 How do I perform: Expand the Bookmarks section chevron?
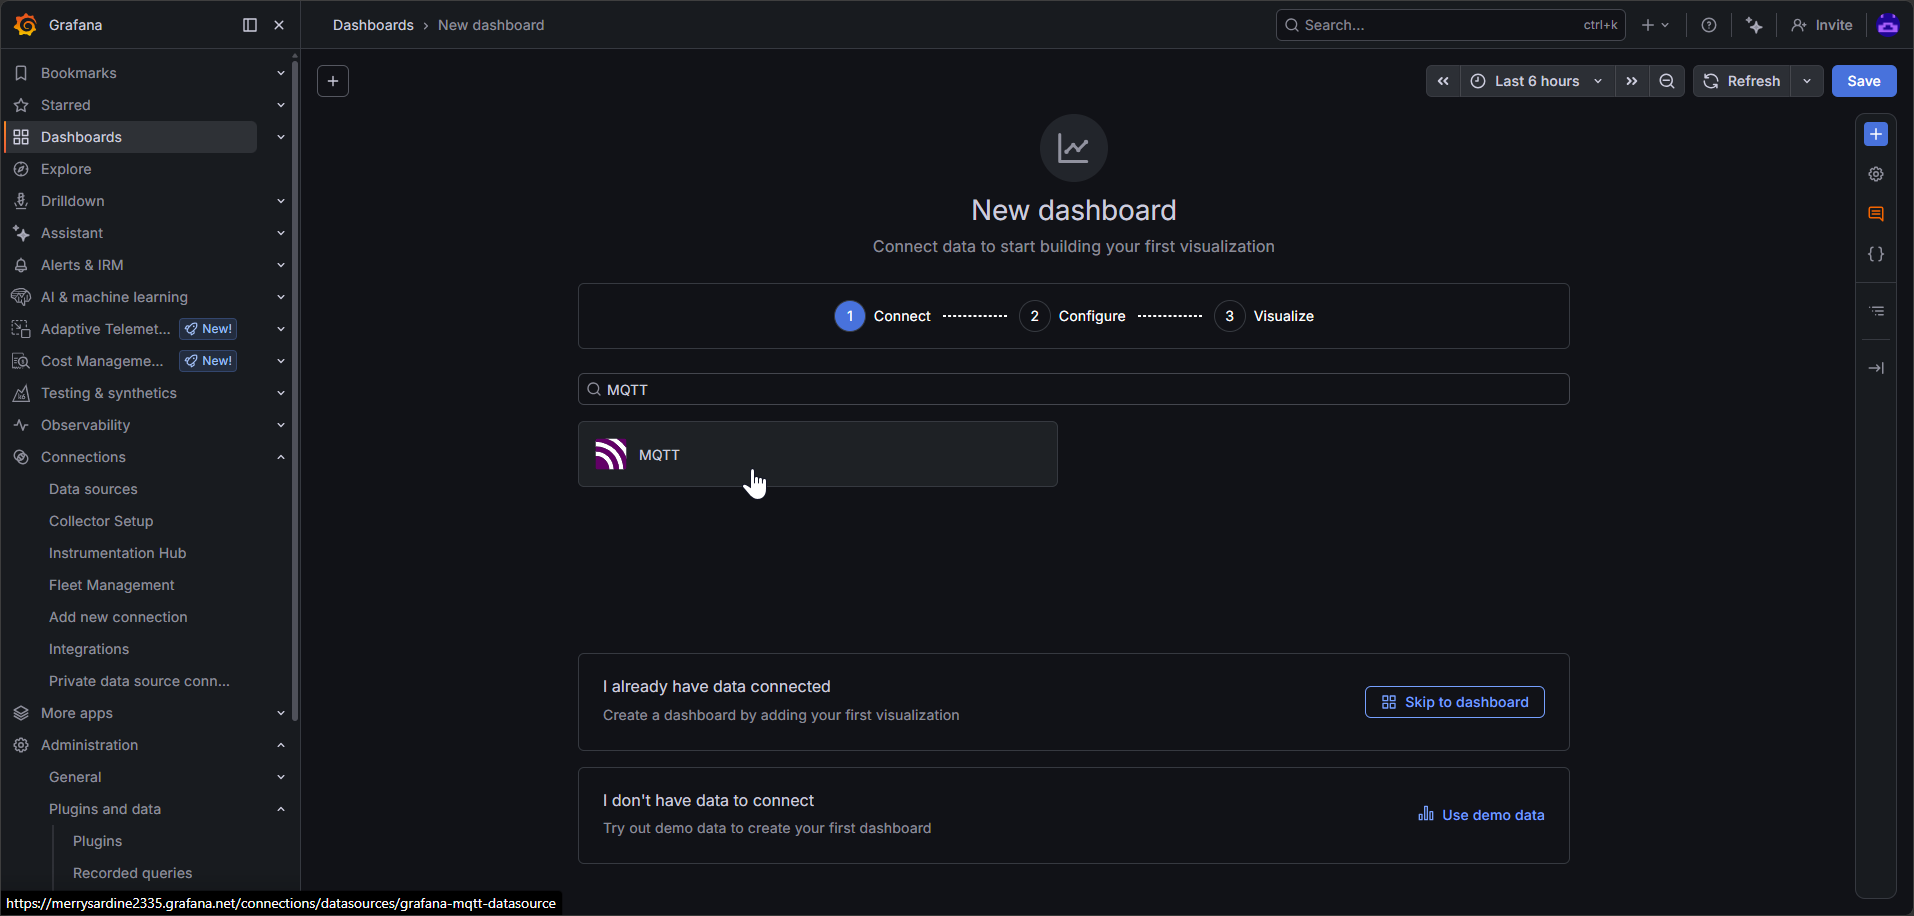281,73
